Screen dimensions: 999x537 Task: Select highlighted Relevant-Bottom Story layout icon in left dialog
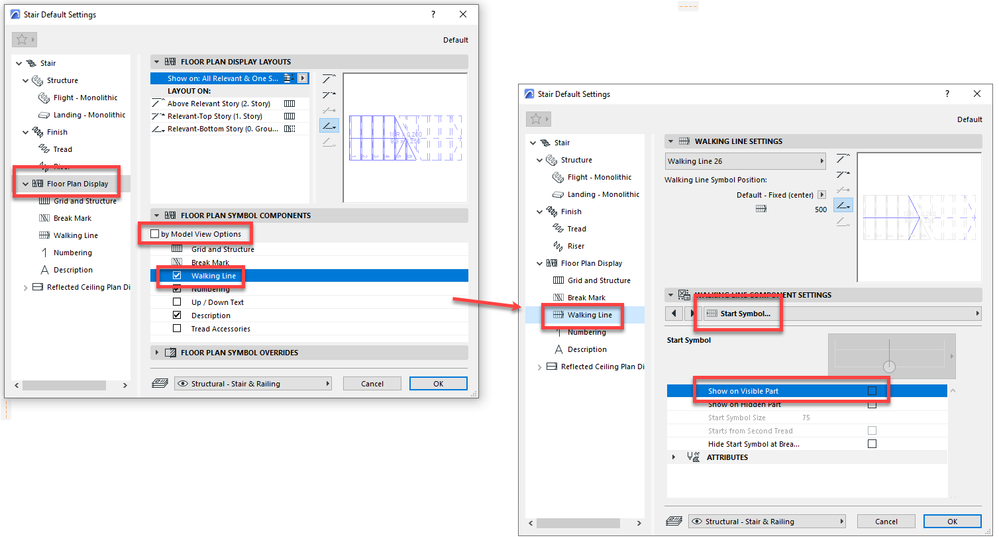[329, 126]
